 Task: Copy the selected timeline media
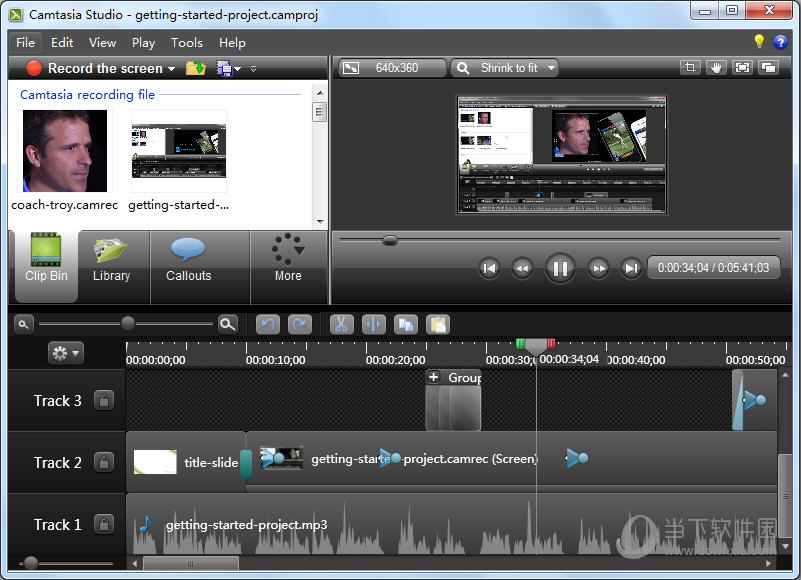406,324
